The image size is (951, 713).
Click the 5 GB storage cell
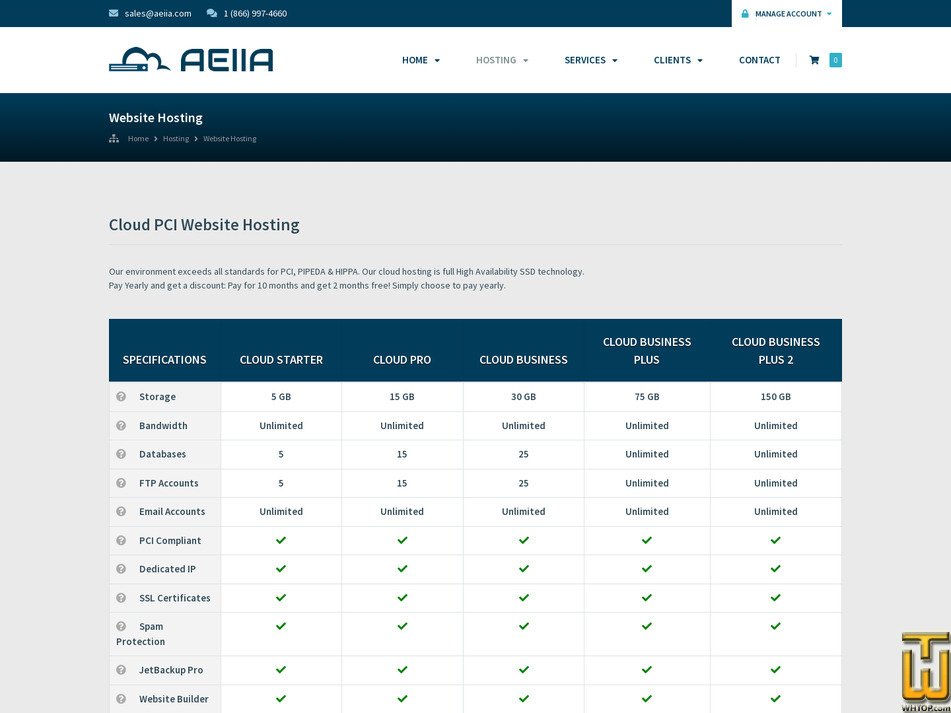[x=281, y=397]
